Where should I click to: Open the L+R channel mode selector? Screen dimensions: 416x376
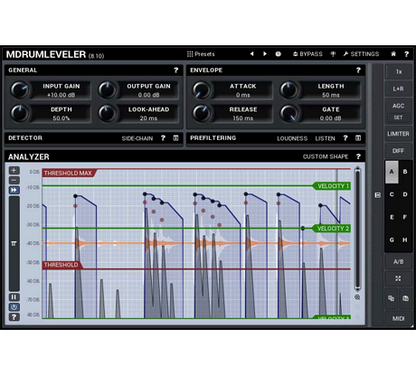[x=399, y=89]
